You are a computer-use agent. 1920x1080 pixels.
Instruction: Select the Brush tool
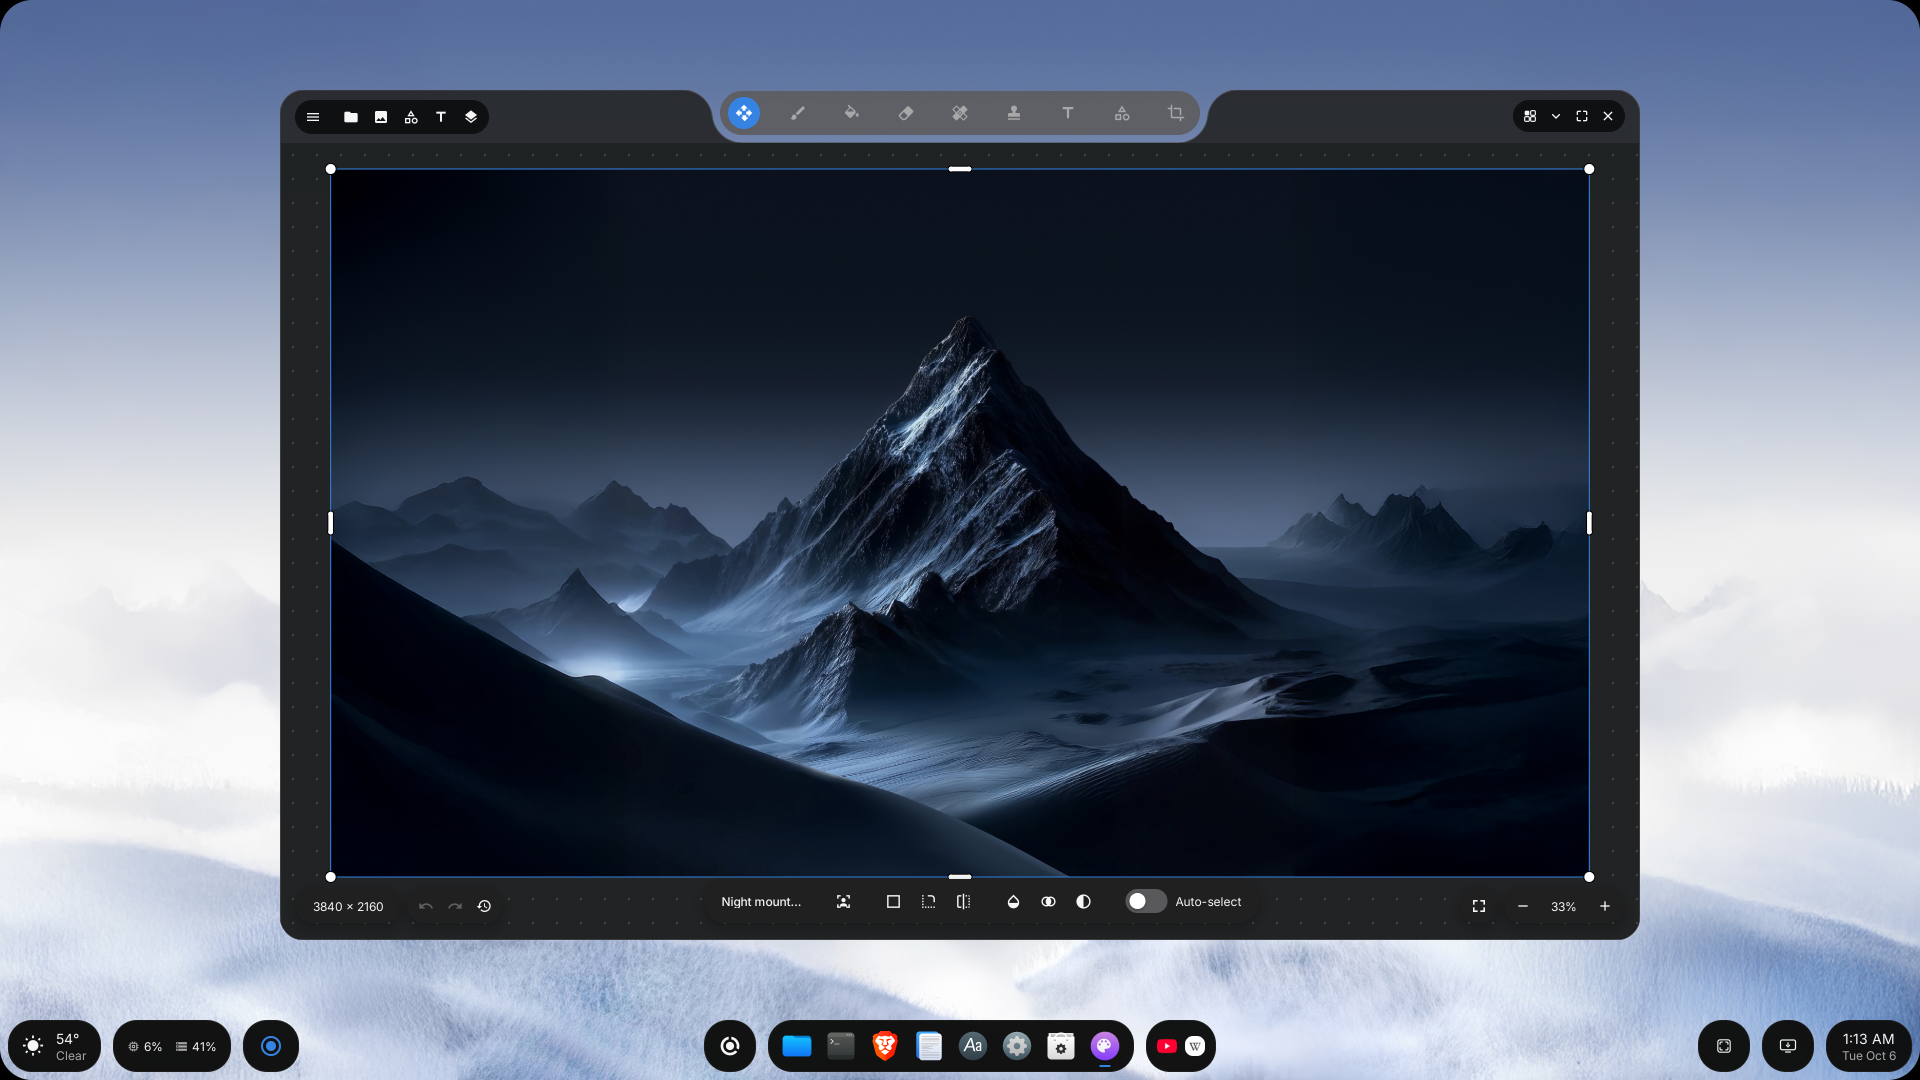(798, 114)
